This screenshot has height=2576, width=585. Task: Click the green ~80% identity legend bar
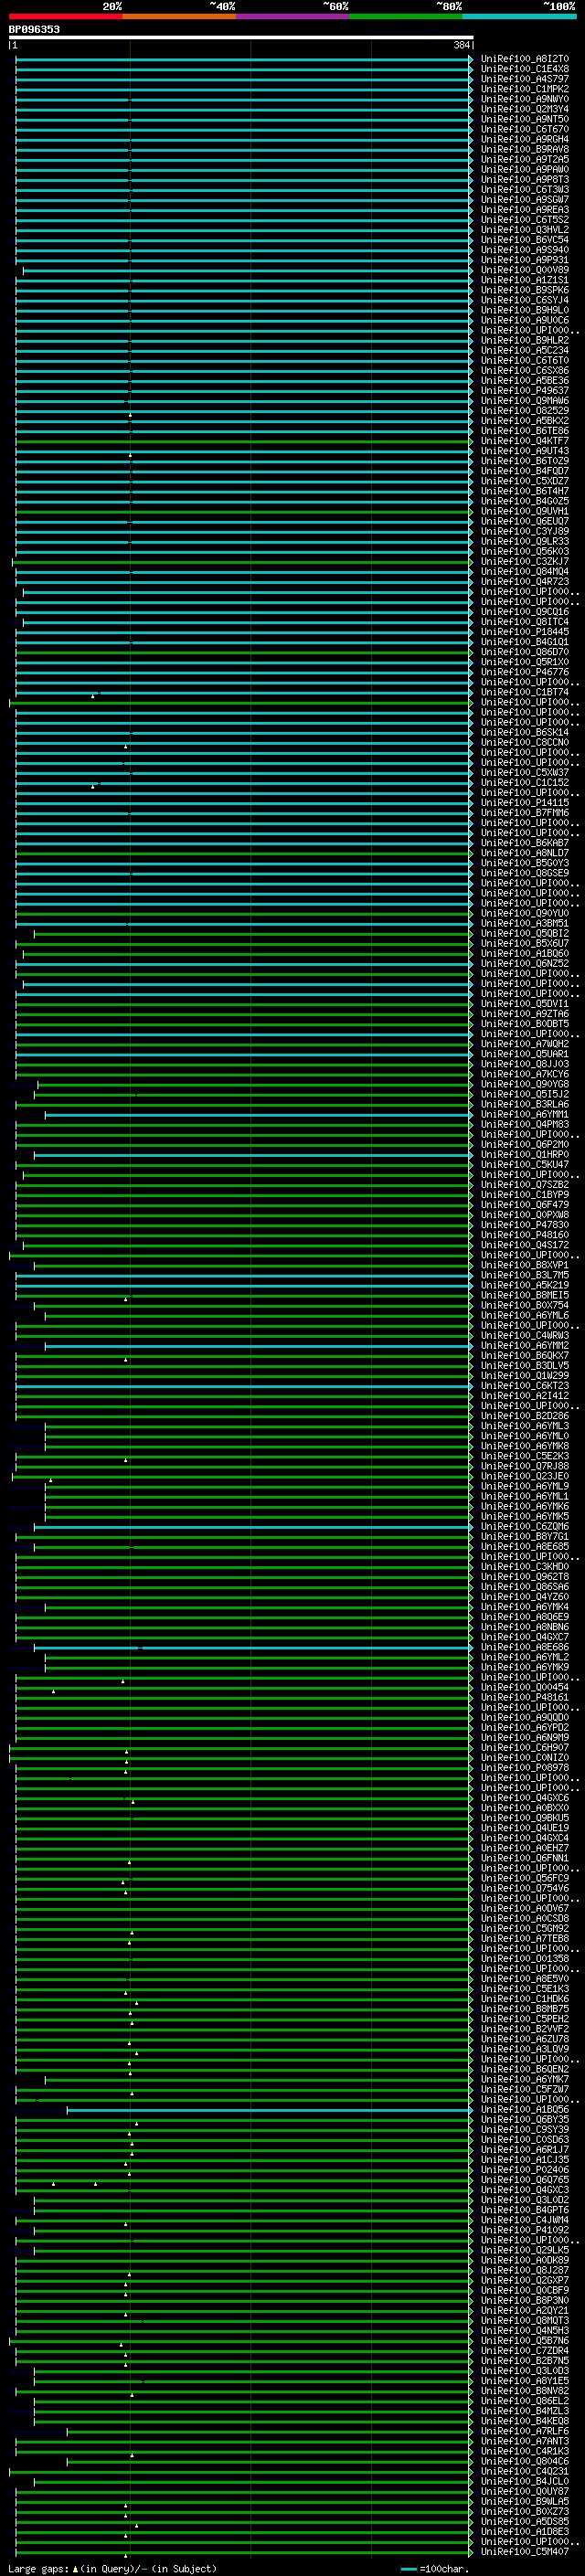pos(406,16)
